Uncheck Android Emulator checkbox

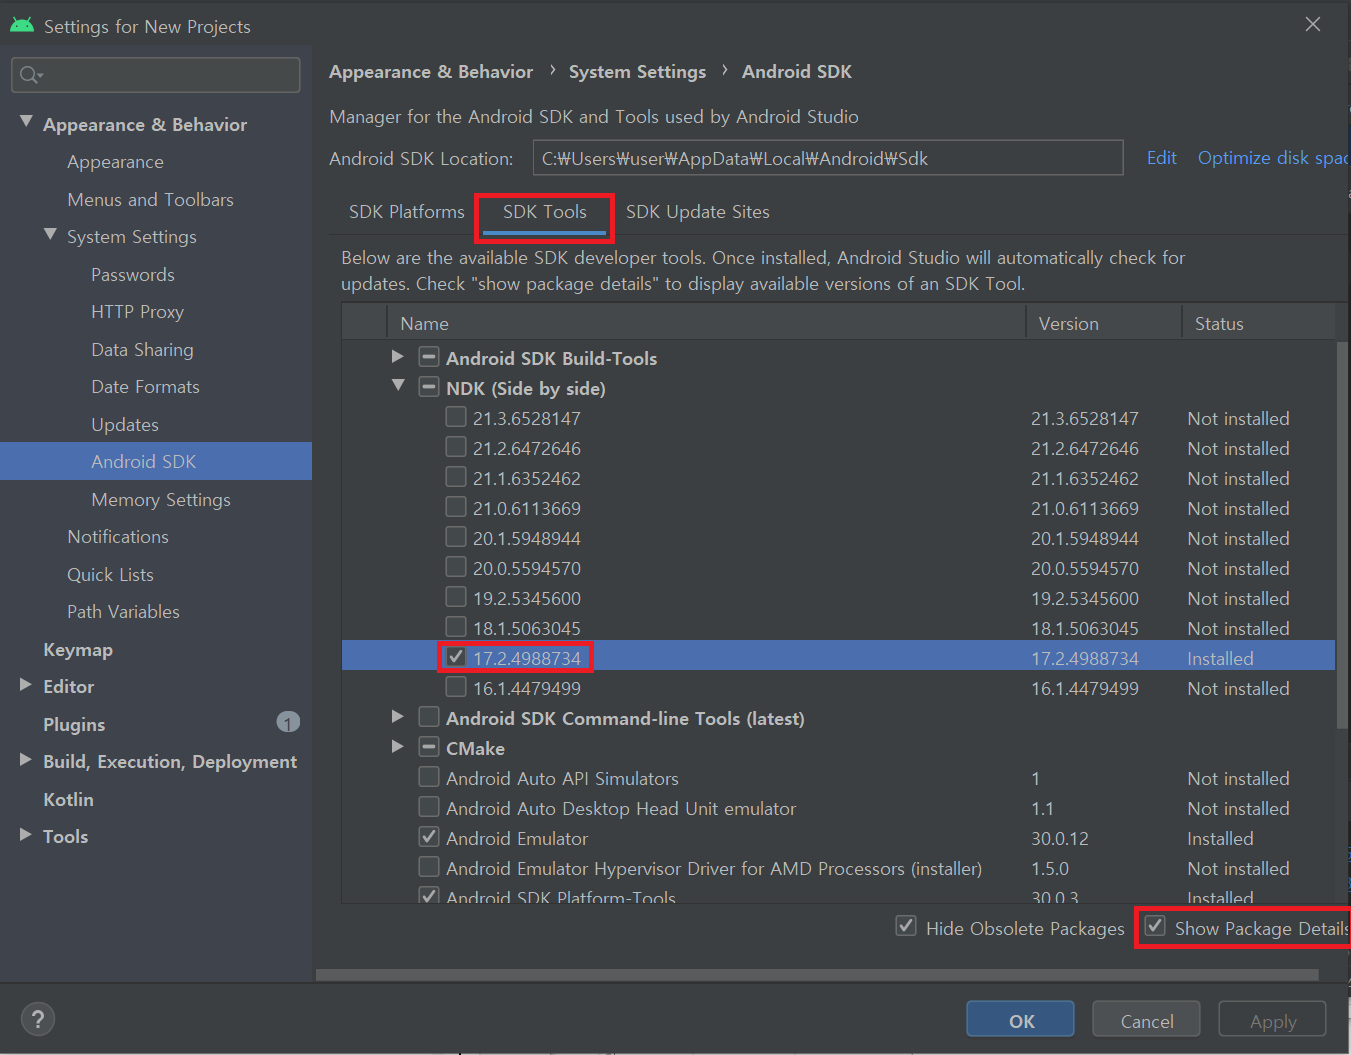click(429, 836)
